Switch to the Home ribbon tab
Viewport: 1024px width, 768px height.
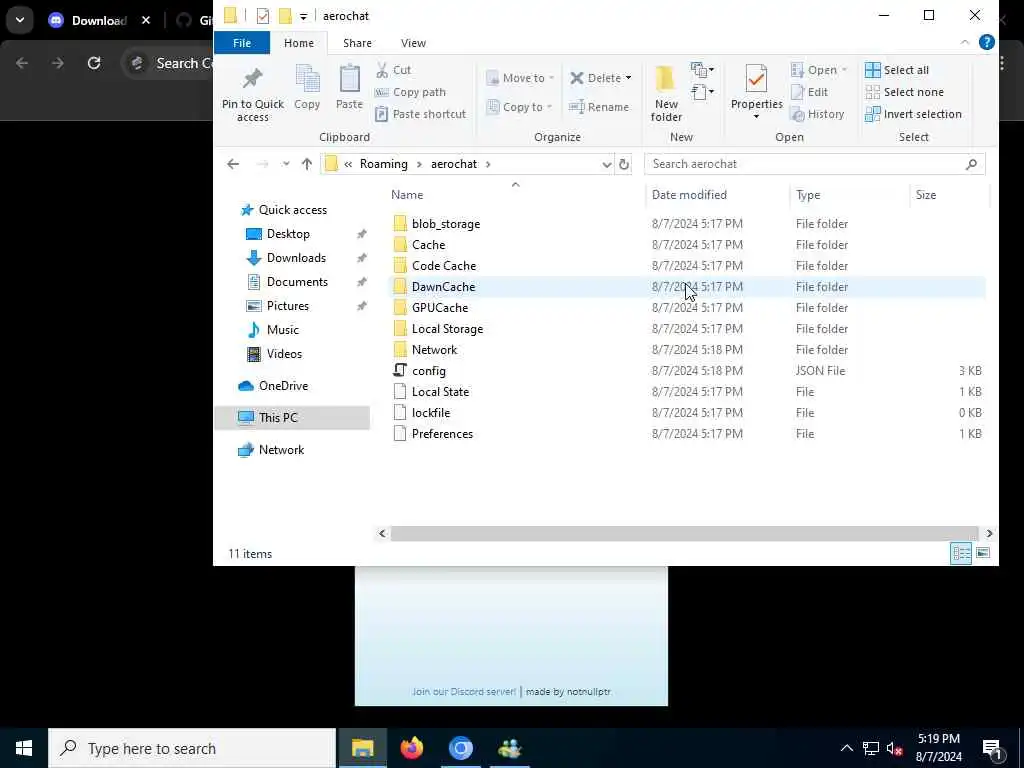coord(298,43)
